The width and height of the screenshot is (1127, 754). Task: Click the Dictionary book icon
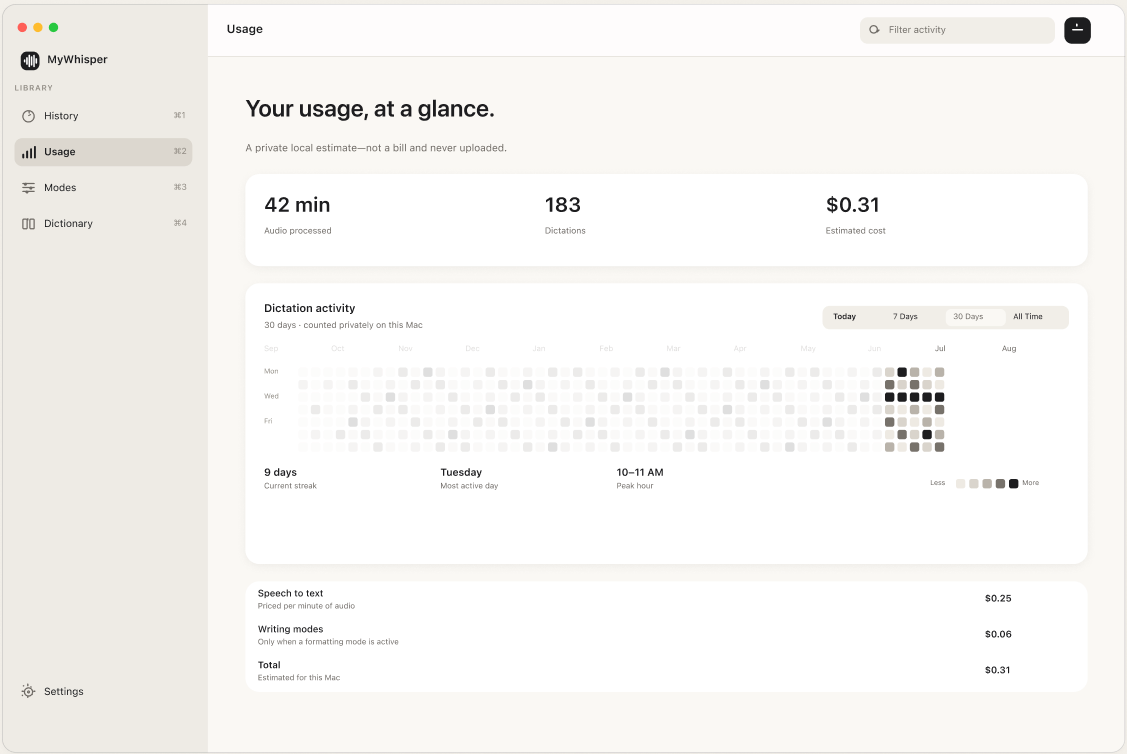point(28,224)
